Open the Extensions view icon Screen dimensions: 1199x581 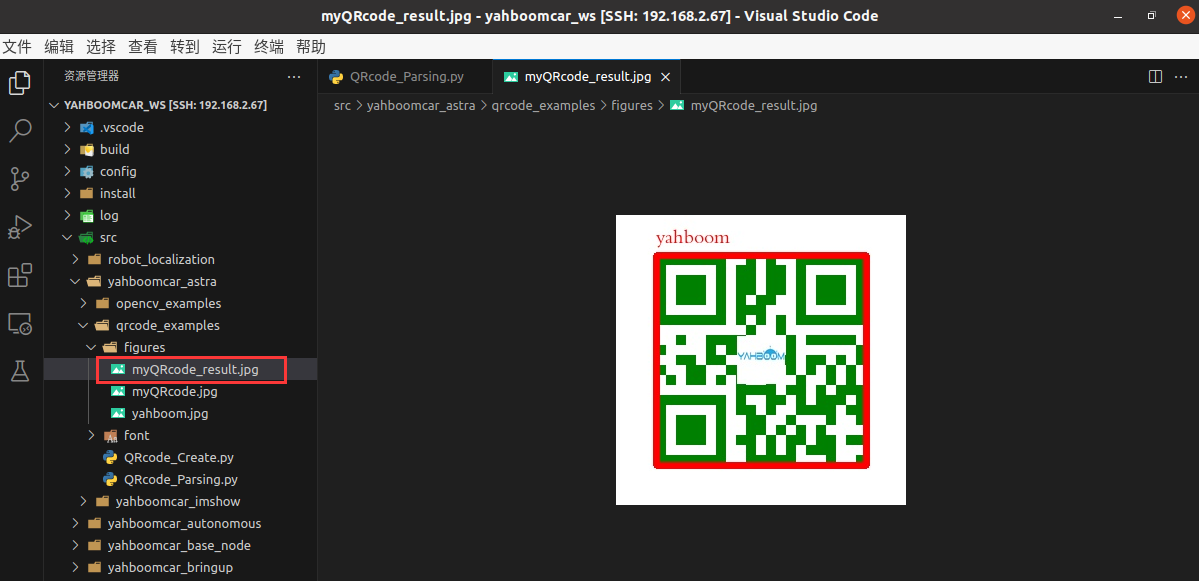click(x=19, y=275)
